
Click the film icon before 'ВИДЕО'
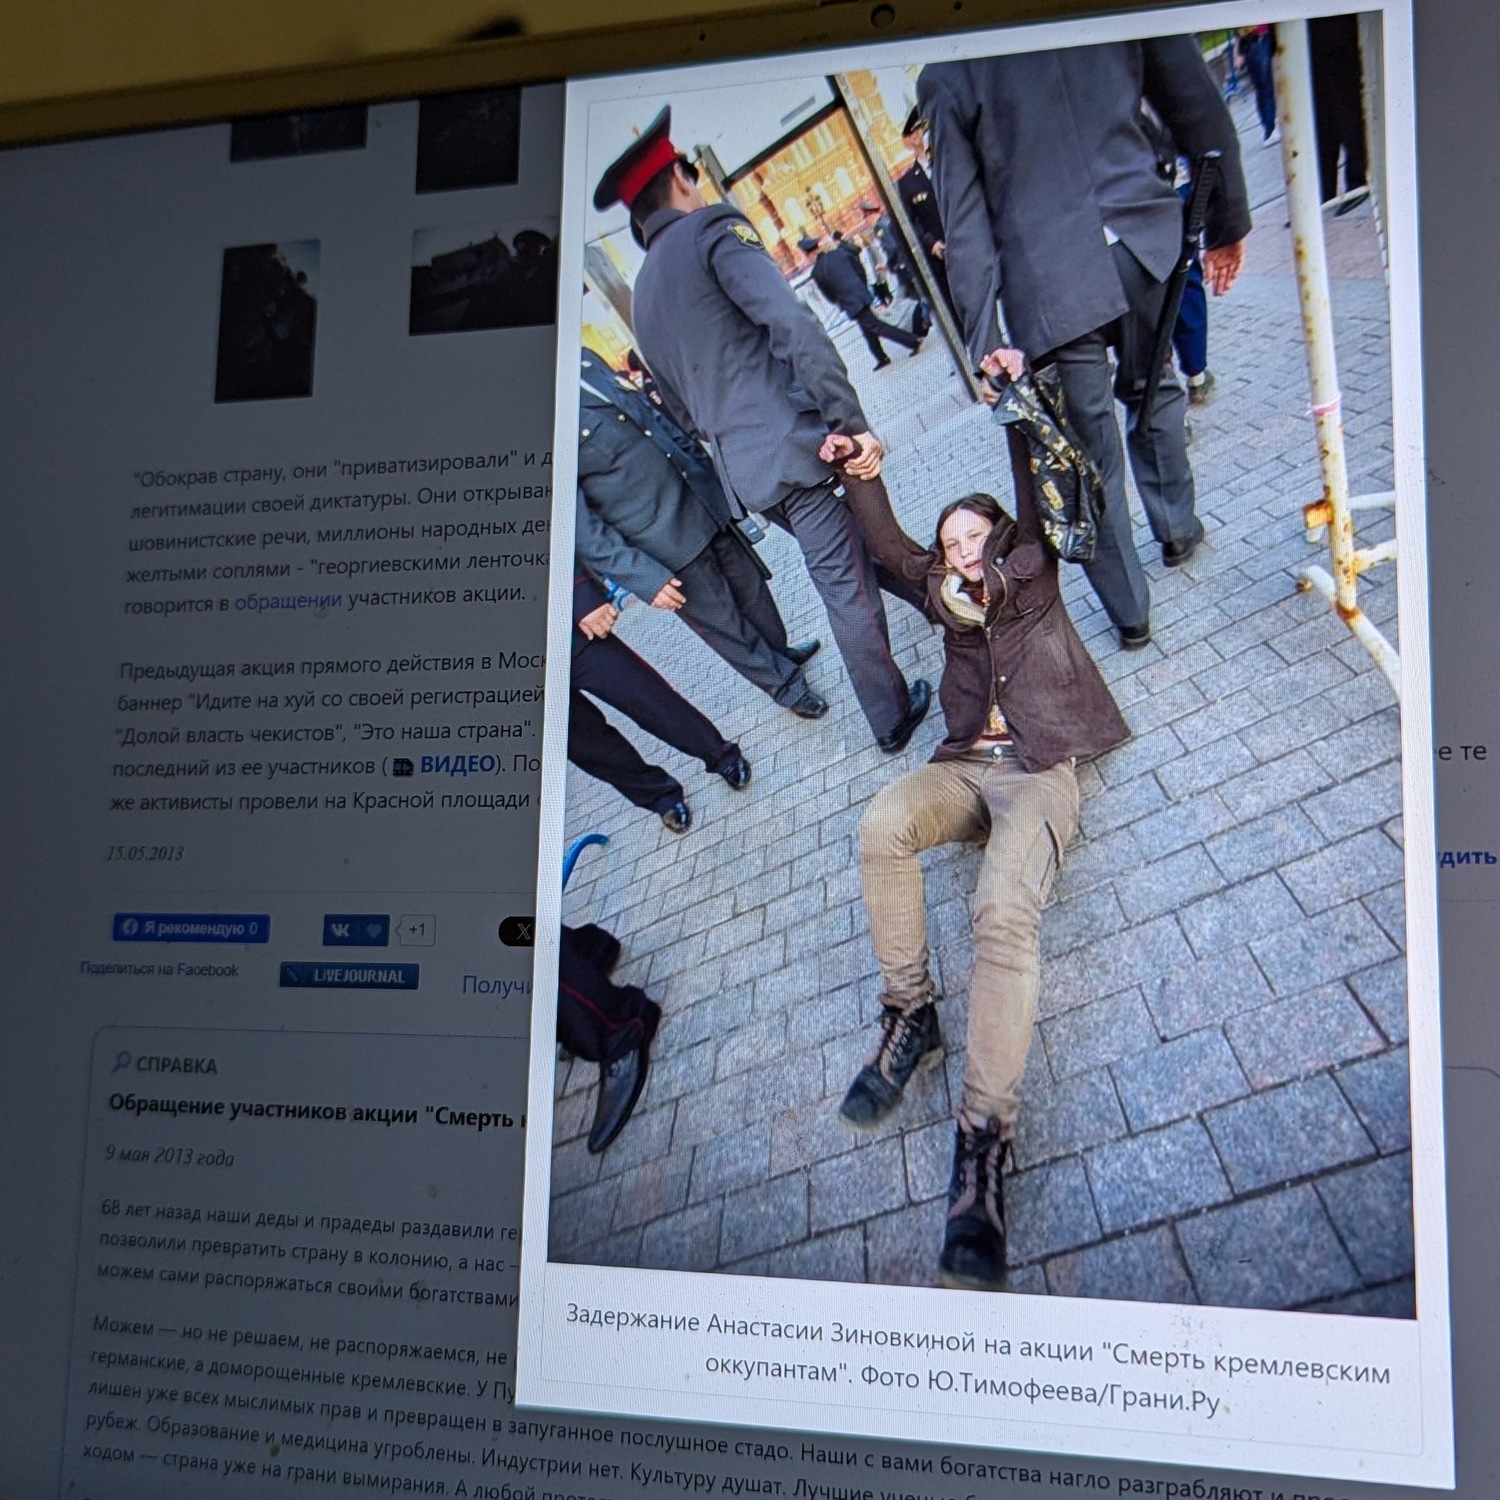[x=402, y=767]
